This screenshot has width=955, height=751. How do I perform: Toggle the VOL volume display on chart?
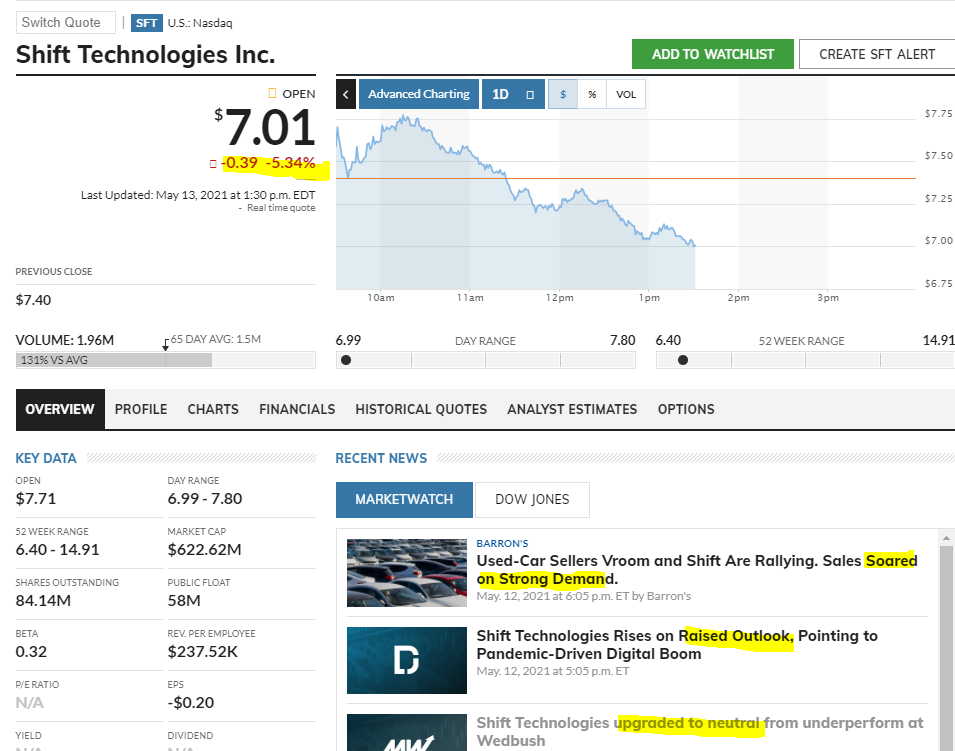pyautogui.click(x=625, y=94)
